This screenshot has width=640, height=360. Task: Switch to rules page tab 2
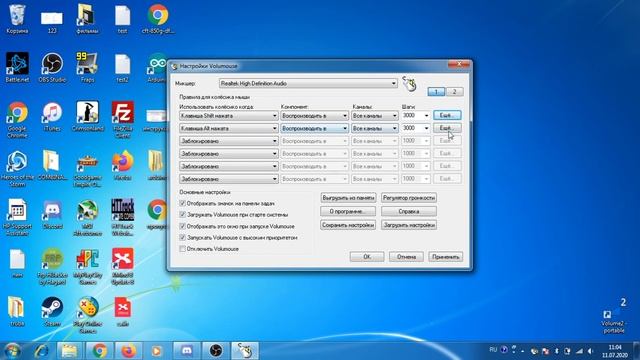(454, 91)
